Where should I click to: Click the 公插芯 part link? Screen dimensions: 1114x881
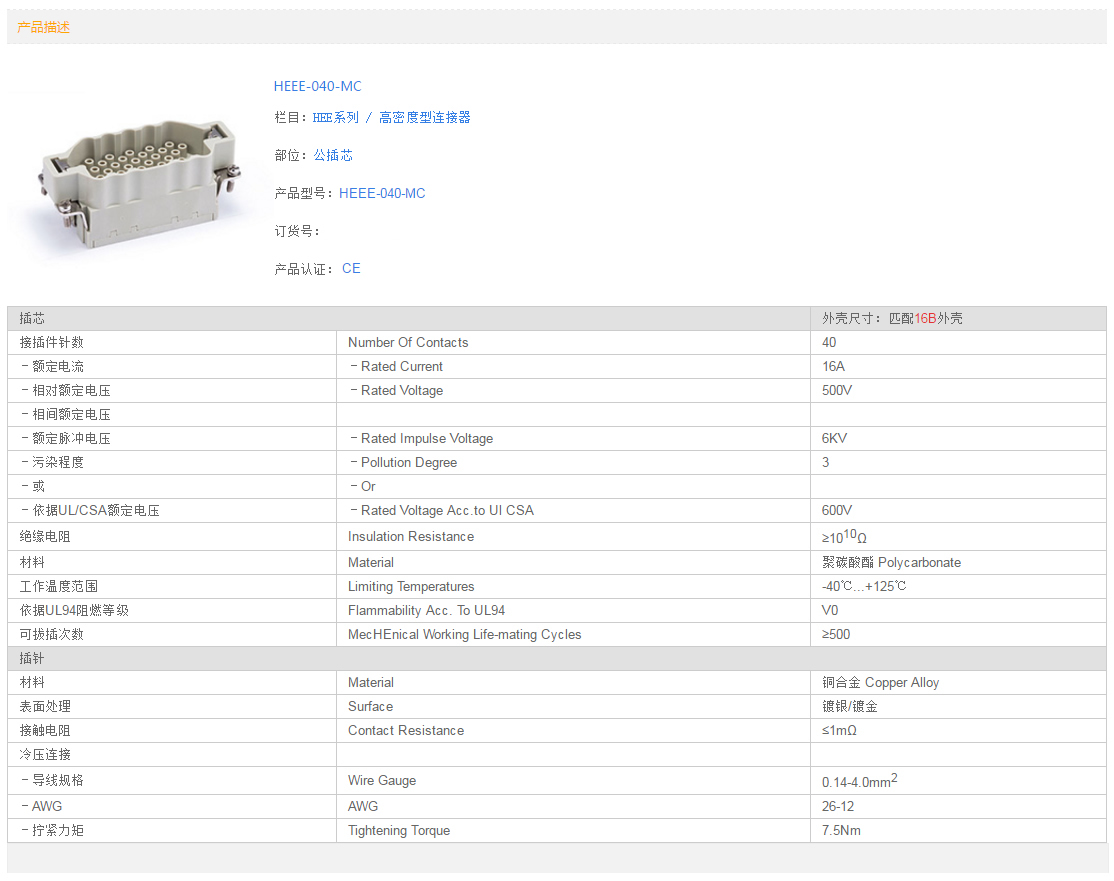click(332, 156)
